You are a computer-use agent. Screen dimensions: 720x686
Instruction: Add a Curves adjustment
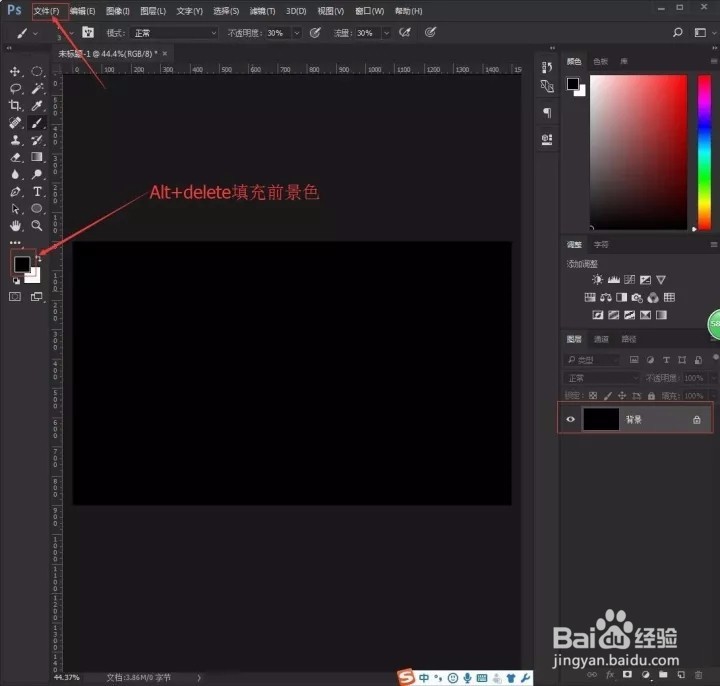[630, 280]
